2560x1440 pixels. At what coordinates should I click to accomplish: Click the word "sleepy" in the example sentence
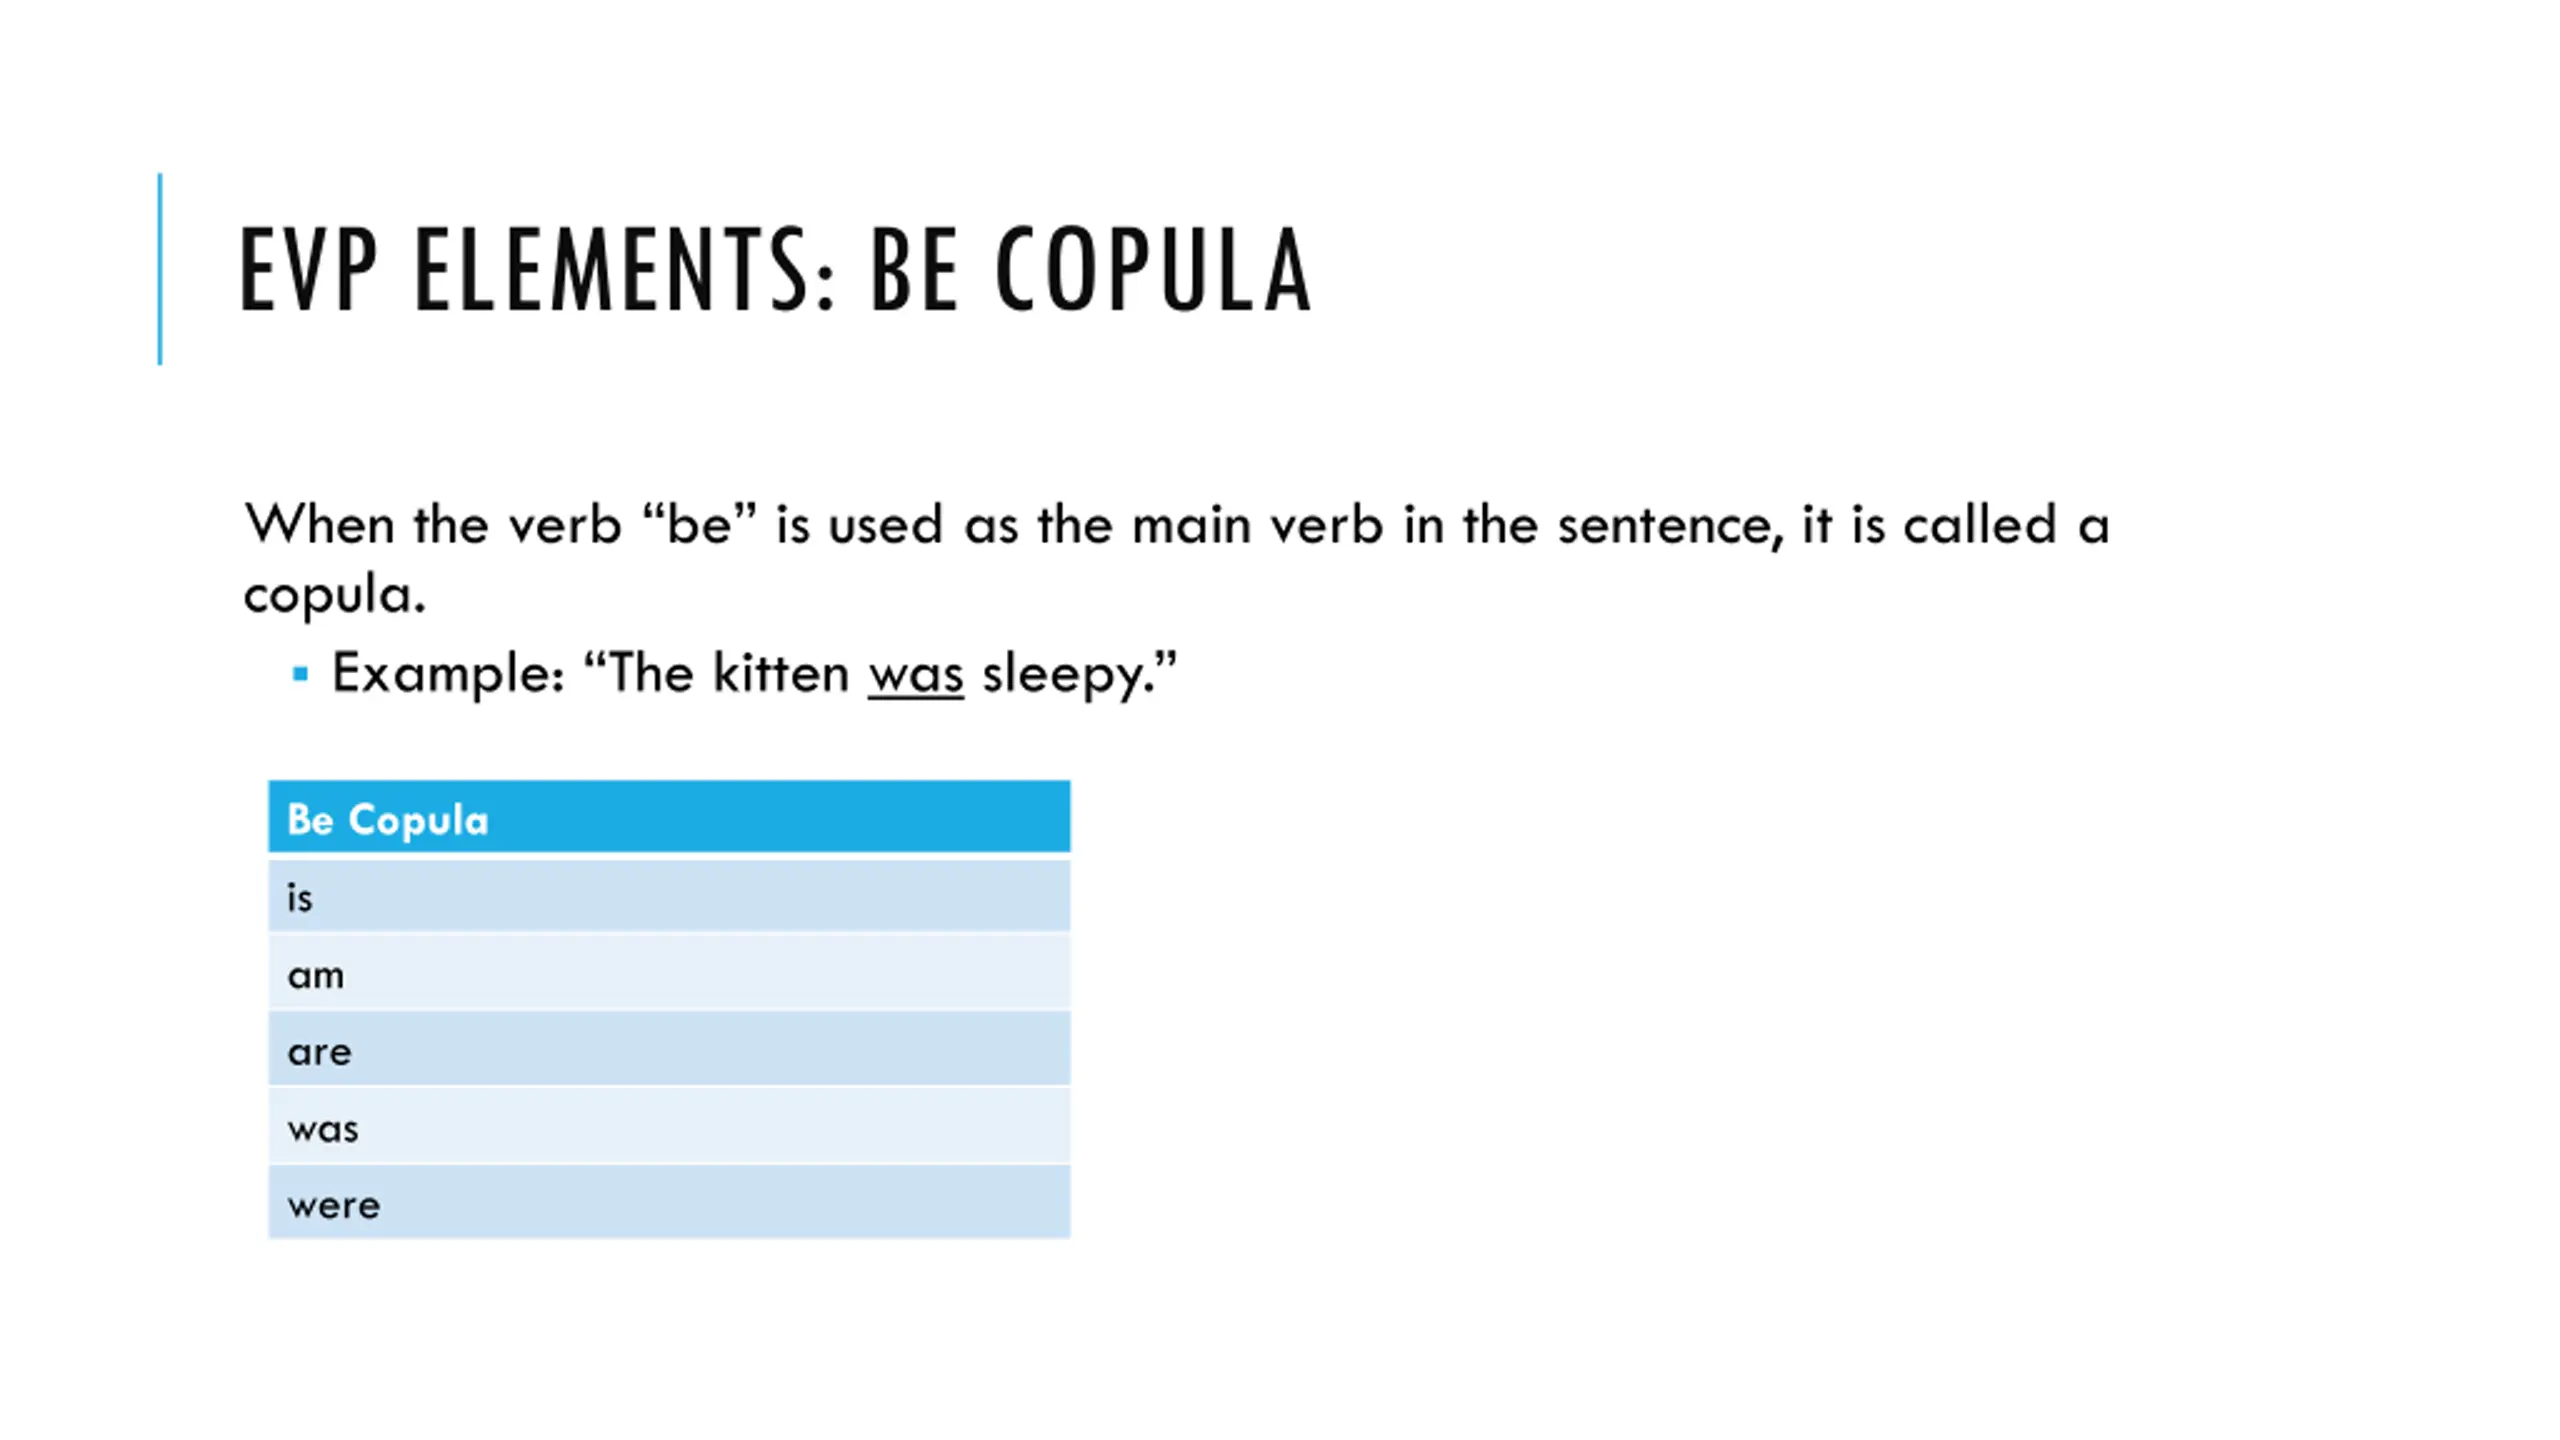pos(1064,674)
